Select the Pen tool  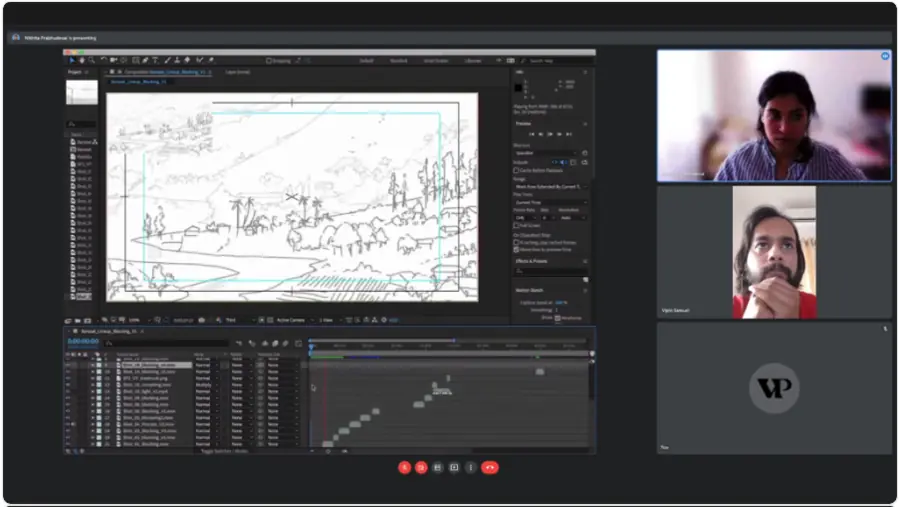pyautogui.click(x=145, y=60)
